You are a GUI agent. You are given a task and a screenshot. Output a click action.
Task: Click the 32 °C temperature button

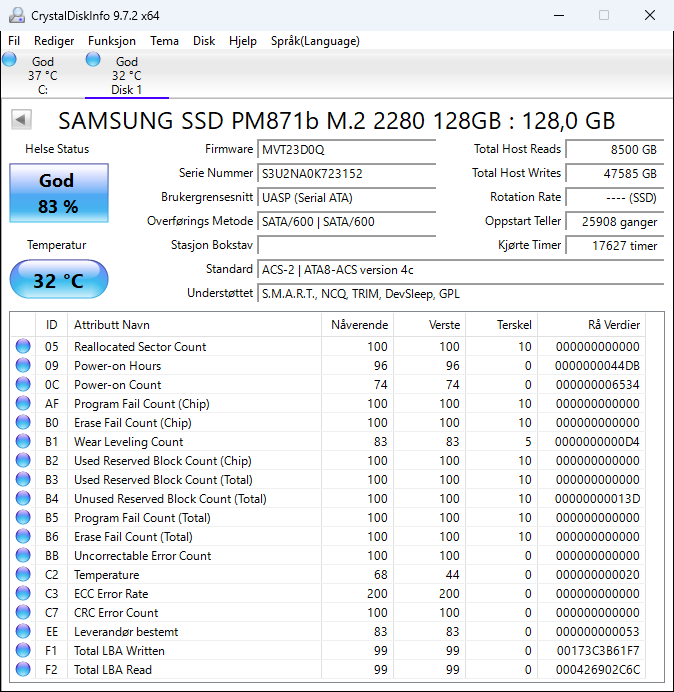(x=59, y=279)
